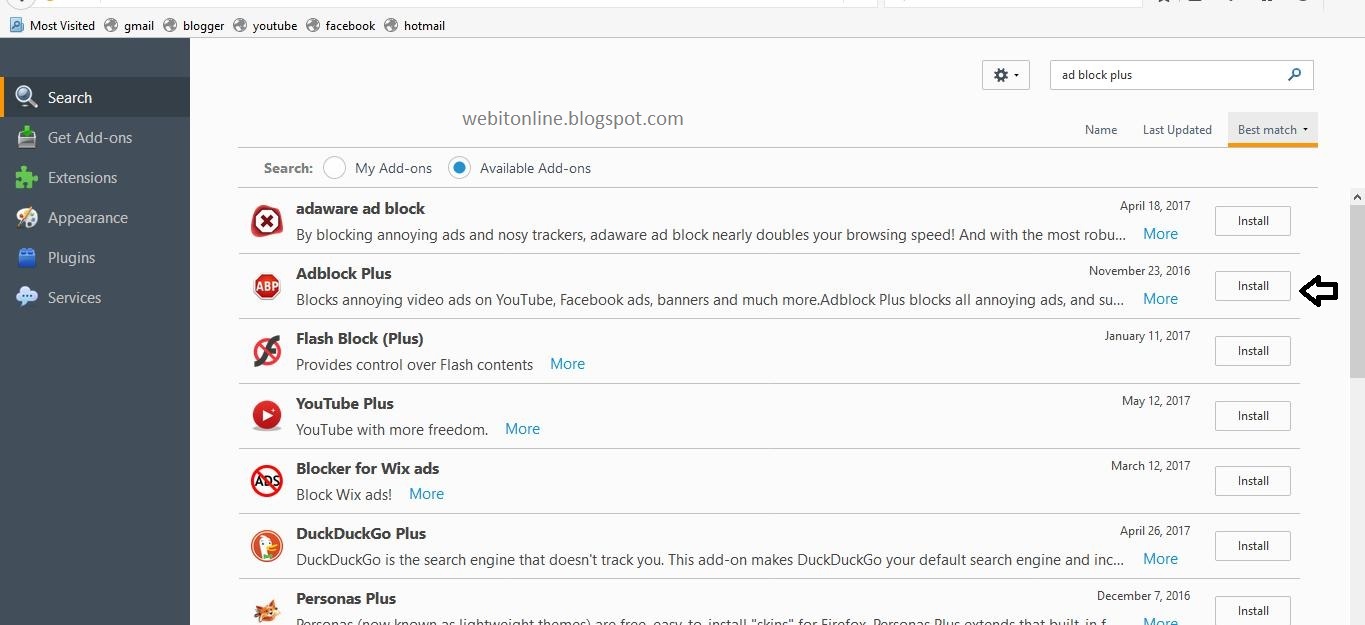
Task: Click the April 18, 2017 date
Action: click(x=1155, y=206)
